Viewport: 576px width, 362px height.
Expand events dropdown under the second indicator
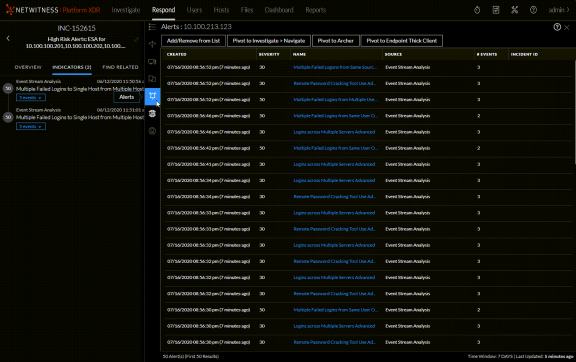click(31, 126)
